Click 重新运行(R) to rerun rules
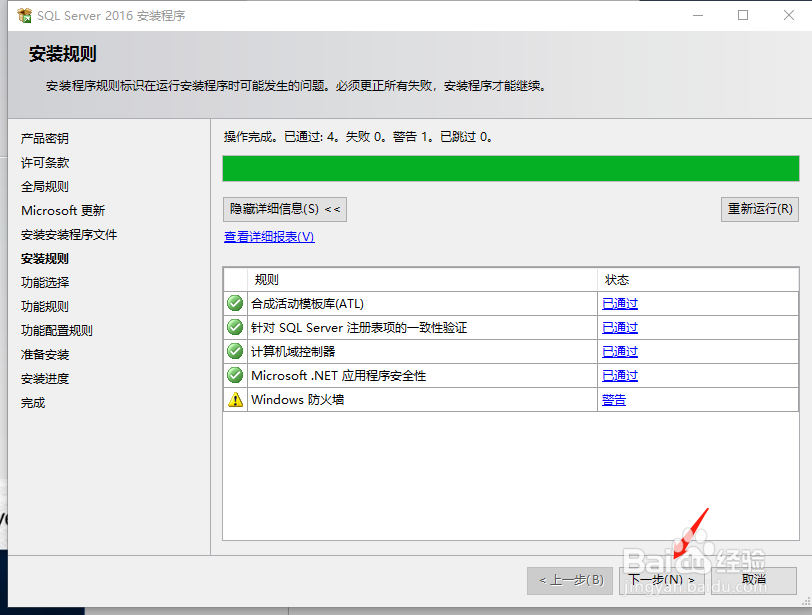Screen dimensions: 812x615 click(x=760, y=209)
